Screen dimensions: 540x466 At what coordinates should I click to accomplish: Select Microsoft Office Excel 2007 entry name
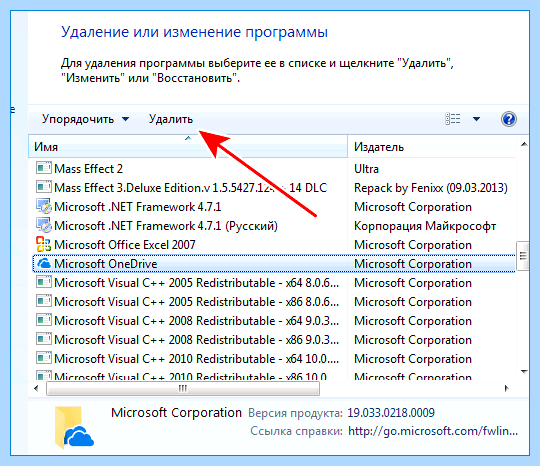tap(125, 245)
